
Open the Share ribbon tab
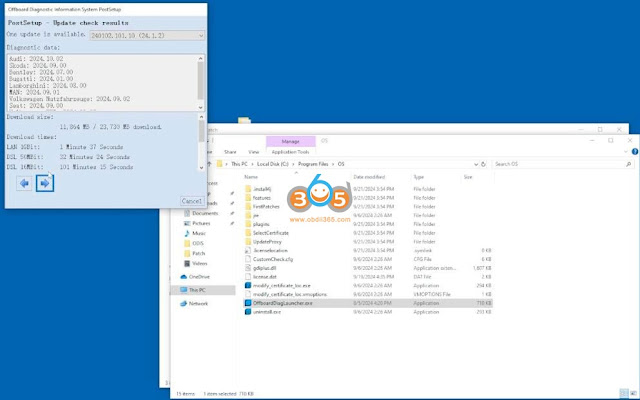point(230,152)
